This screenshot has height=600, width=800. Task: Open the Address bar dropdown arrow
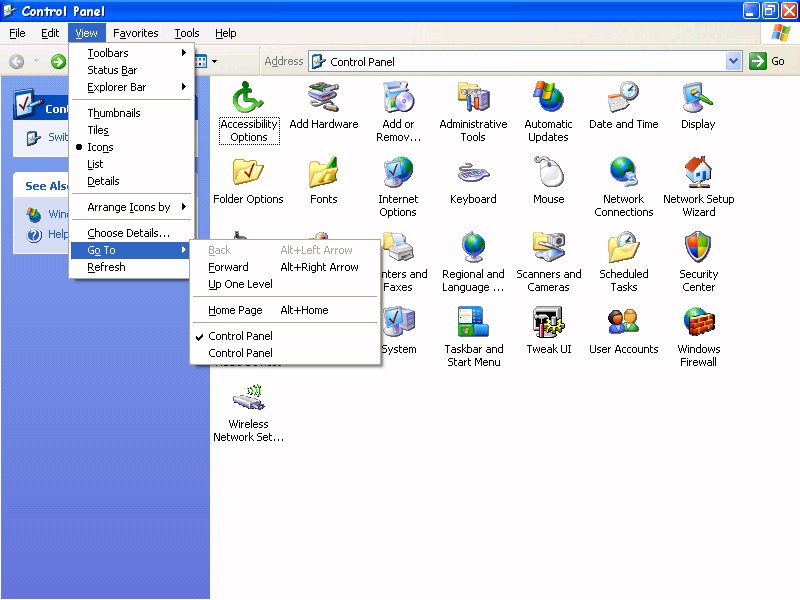point(733,62)
